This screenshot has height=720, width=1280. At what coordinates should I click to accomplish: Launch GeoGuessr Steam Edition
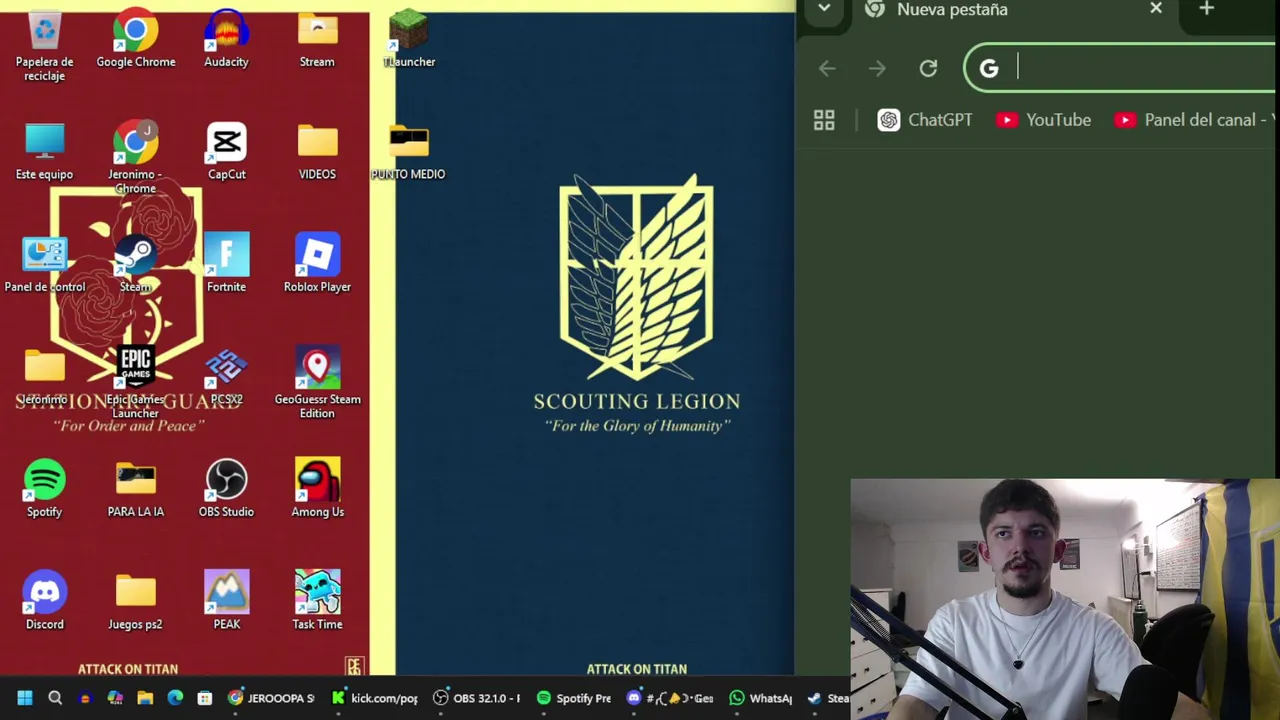point(317,383)
